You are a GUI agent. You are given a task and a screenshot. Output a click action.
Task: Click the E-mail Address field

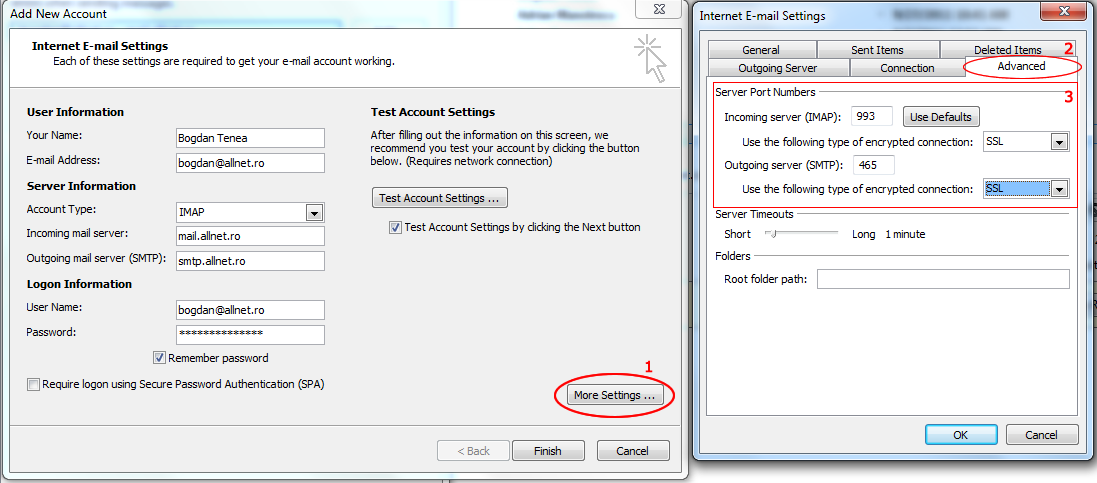click(250, 163)
